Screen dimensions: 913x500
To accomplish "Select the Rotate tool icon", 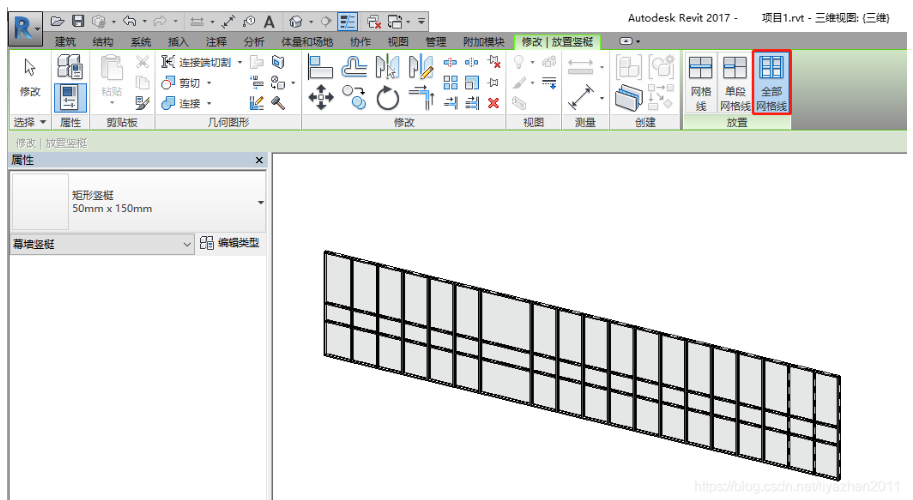I will tap(387, 97).
